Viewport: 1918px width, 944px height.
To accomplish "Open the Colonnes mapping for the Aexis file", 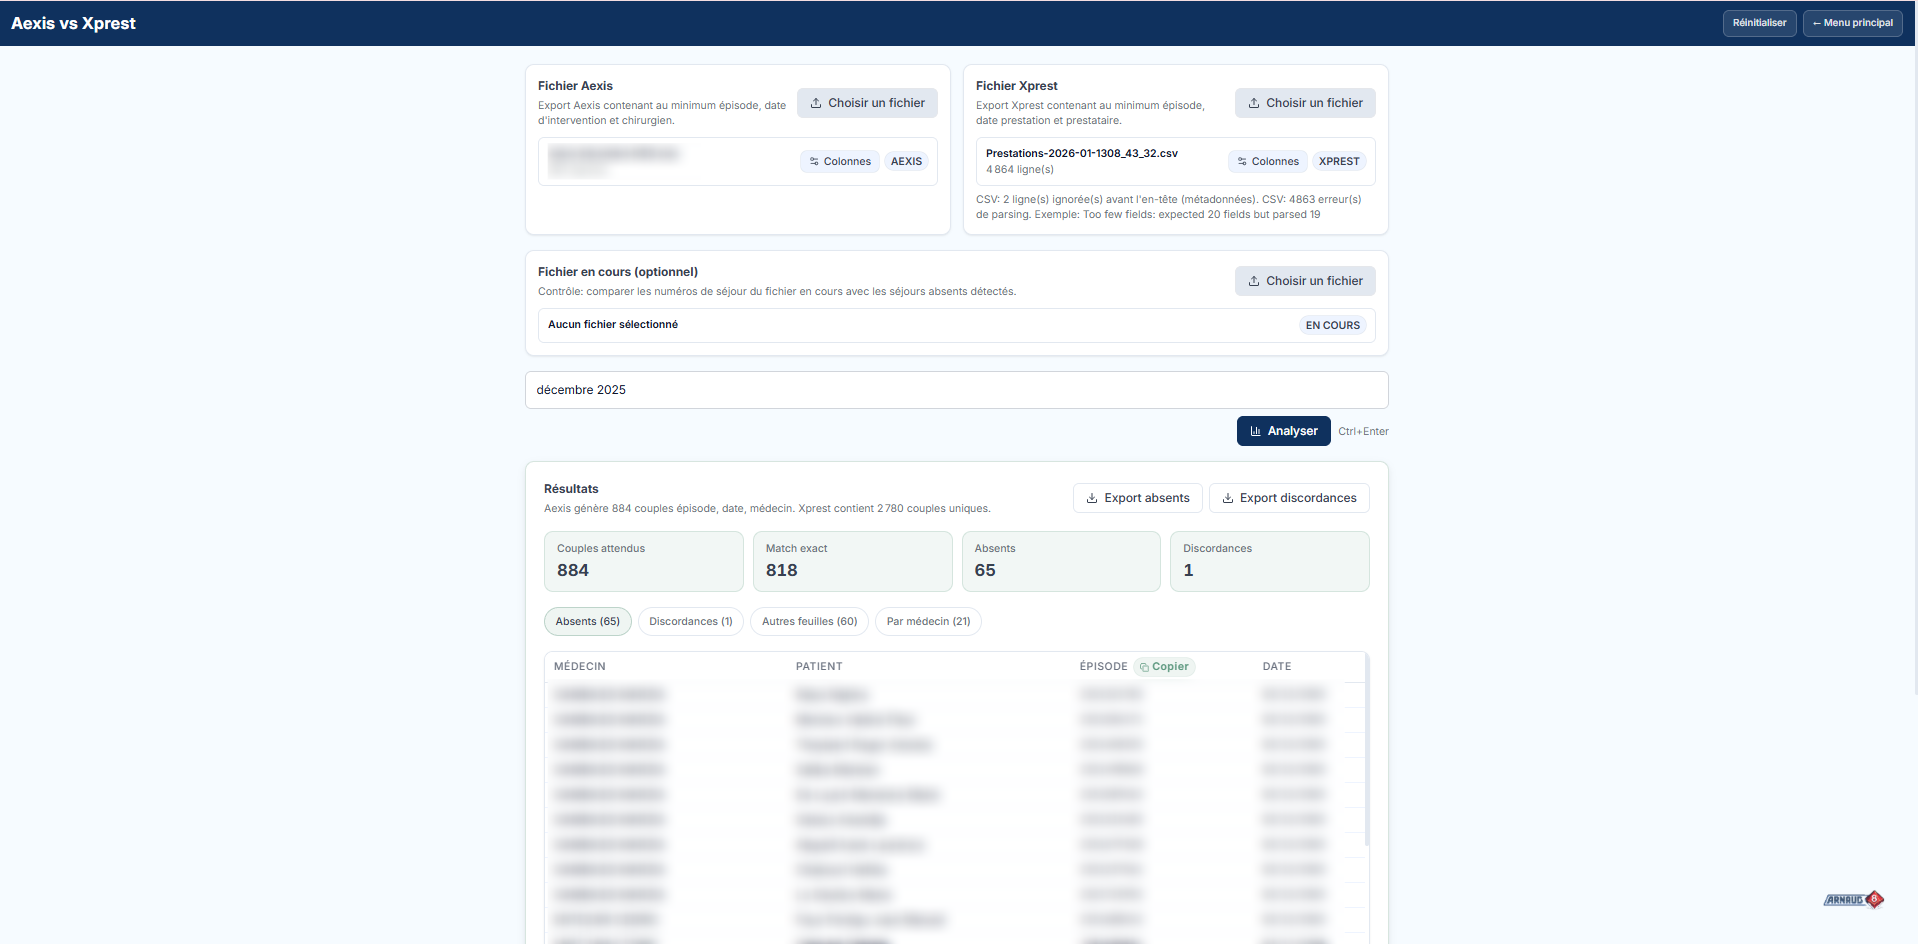I will coord(839,161).
